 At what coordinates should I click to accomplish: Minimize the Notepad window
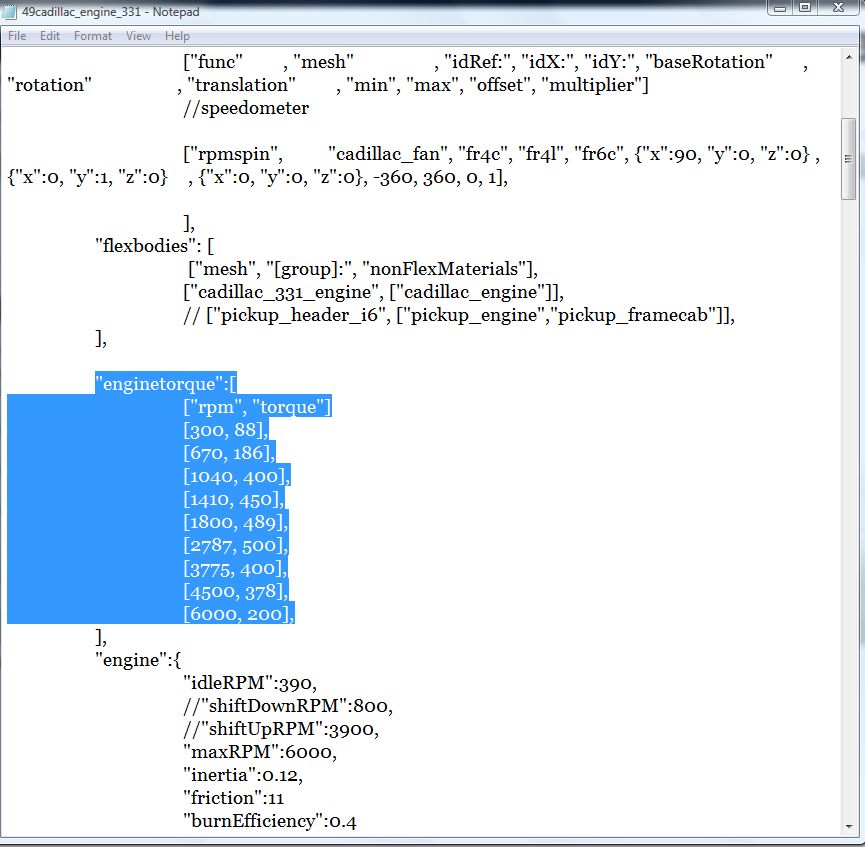[x=779, y=8]
